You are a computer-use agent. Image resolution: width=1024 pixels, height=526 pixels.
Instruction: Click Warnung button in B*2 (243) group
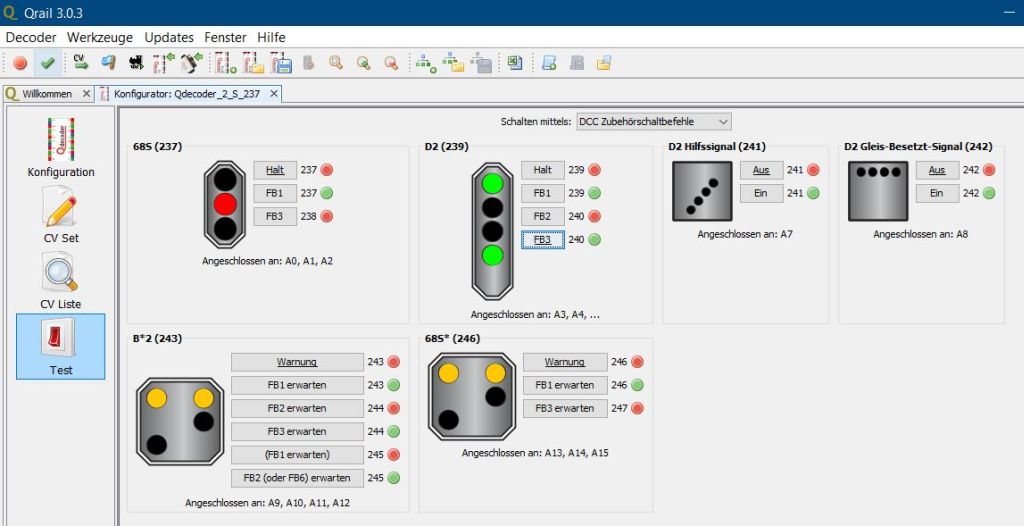297,362
